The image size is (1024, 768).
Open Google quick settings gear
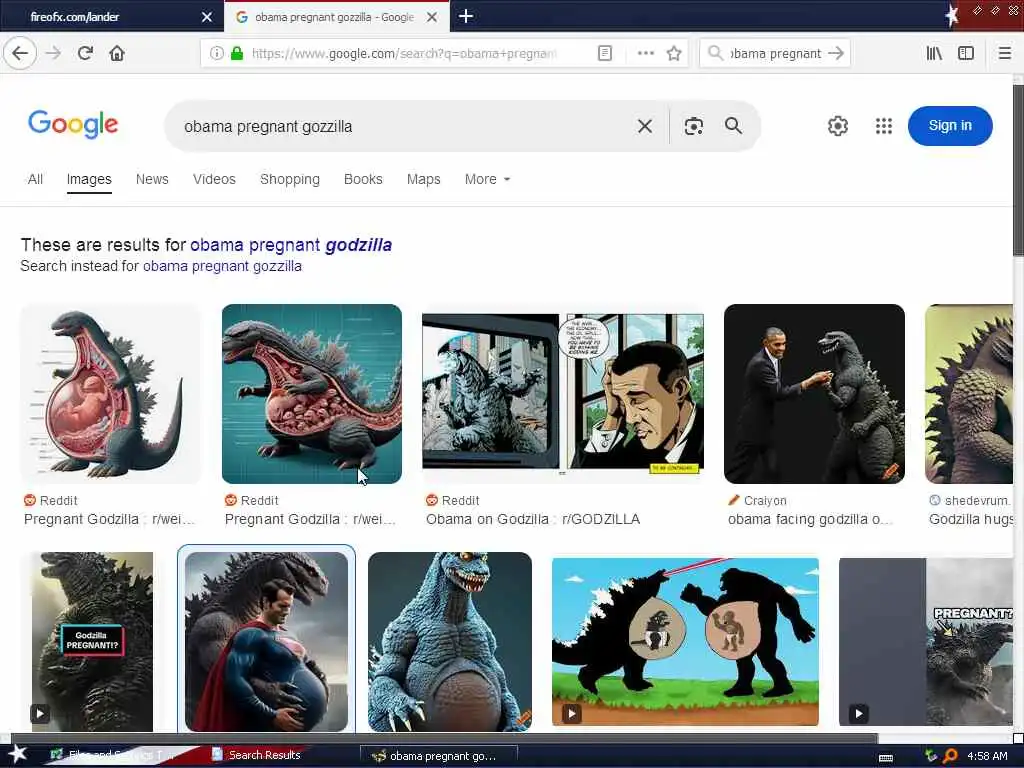tap(838, 126)
